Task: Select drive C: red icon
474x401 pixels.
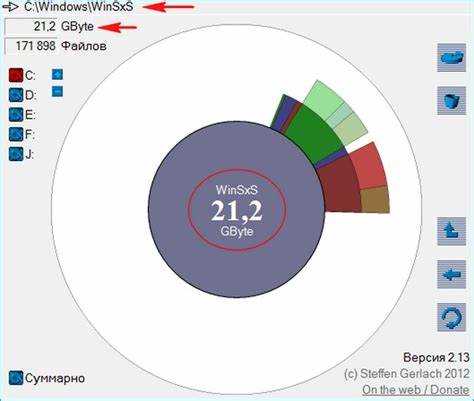Action: point(16,75)
